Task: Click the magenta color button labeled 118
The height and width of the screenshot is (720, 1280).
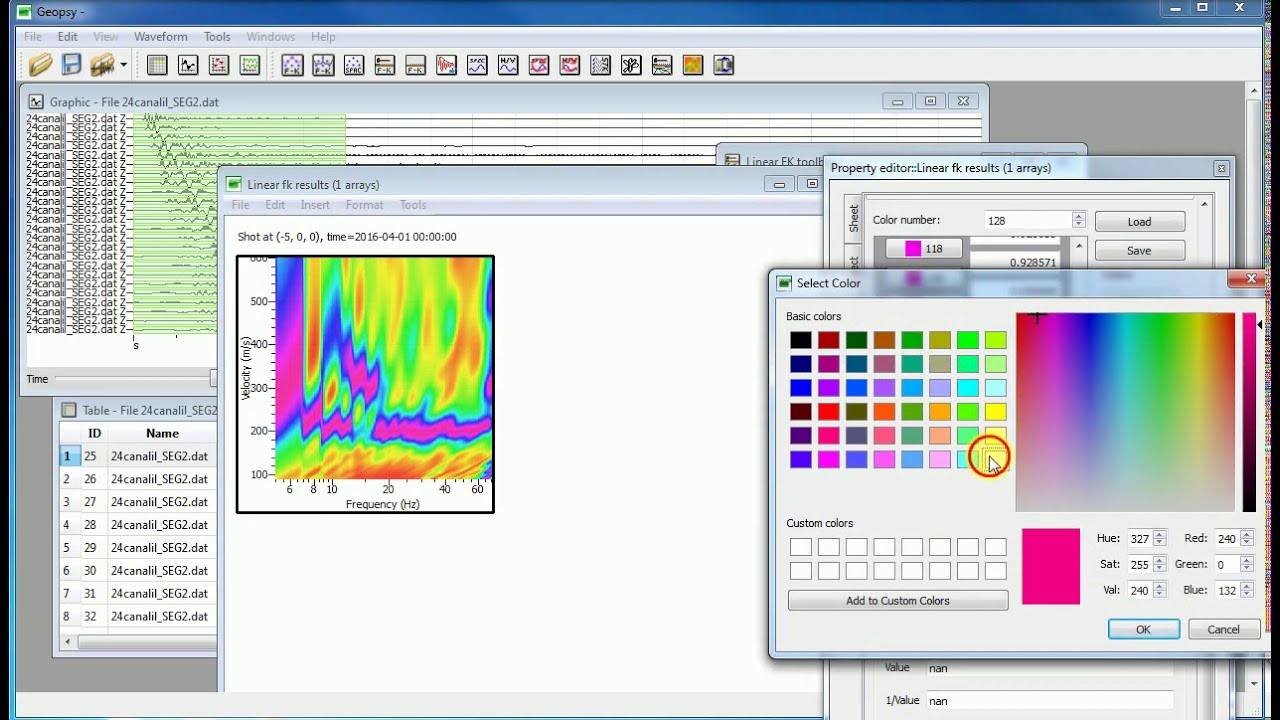Action: pyautogui.click(x=922, y=249)
